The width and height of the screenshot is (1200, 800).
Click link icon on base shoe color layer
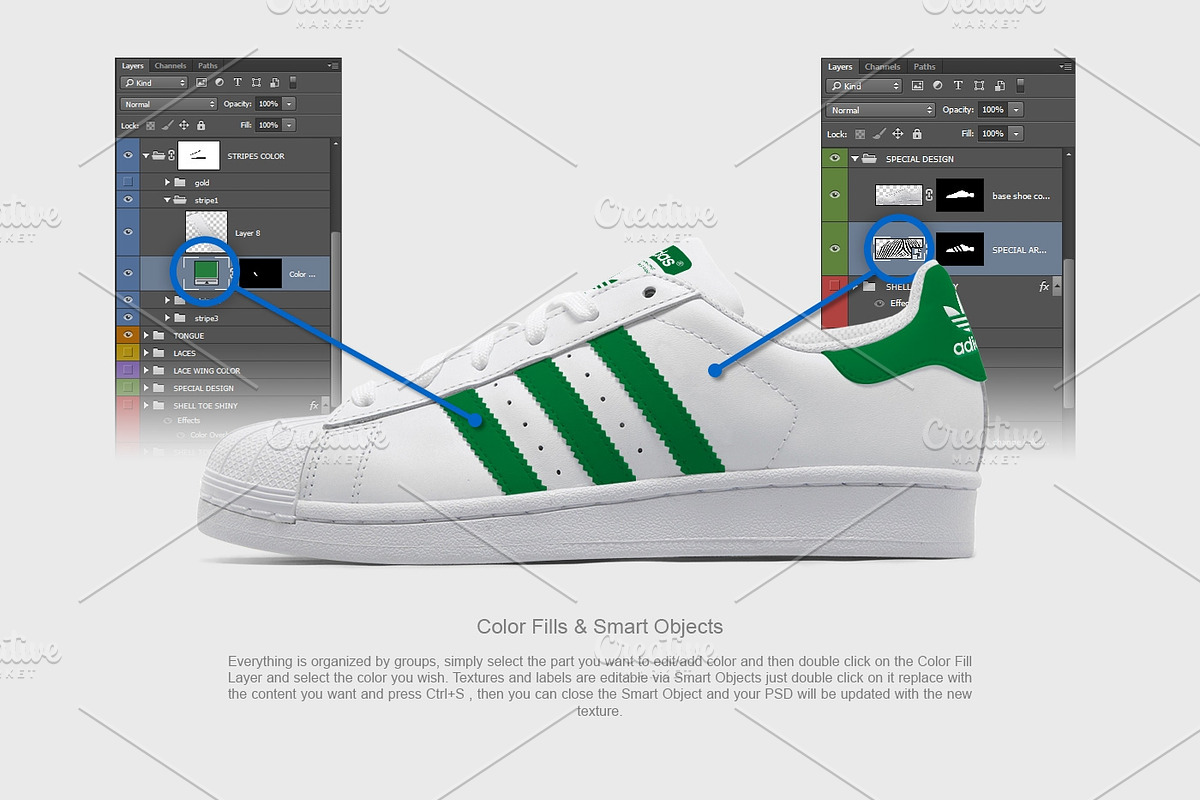tap(928, 196)
